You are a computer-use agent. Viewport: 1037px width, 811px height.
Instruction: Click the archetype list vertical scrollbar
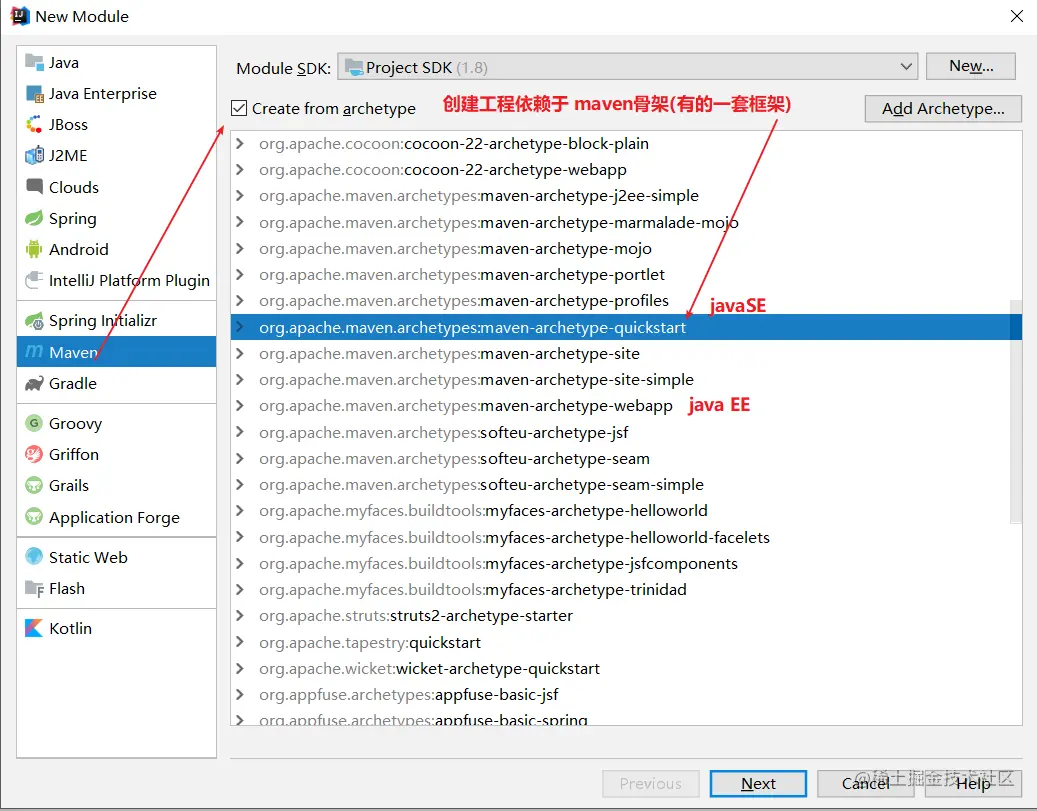click(1016, 410)
